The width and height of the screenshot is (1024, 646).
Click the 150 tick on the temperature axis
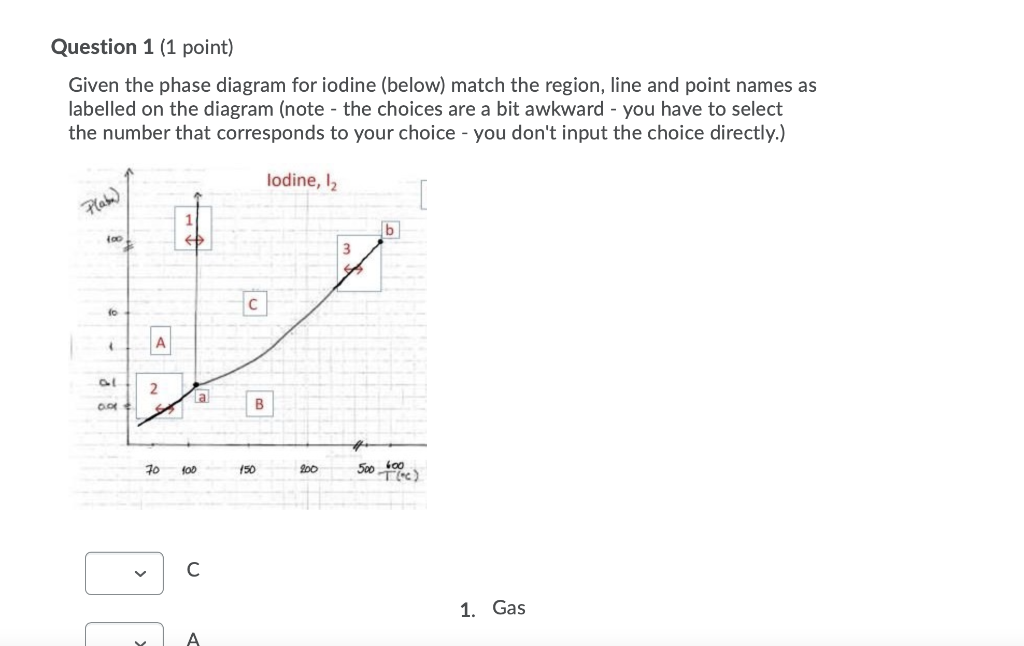[x=247, y=469]
